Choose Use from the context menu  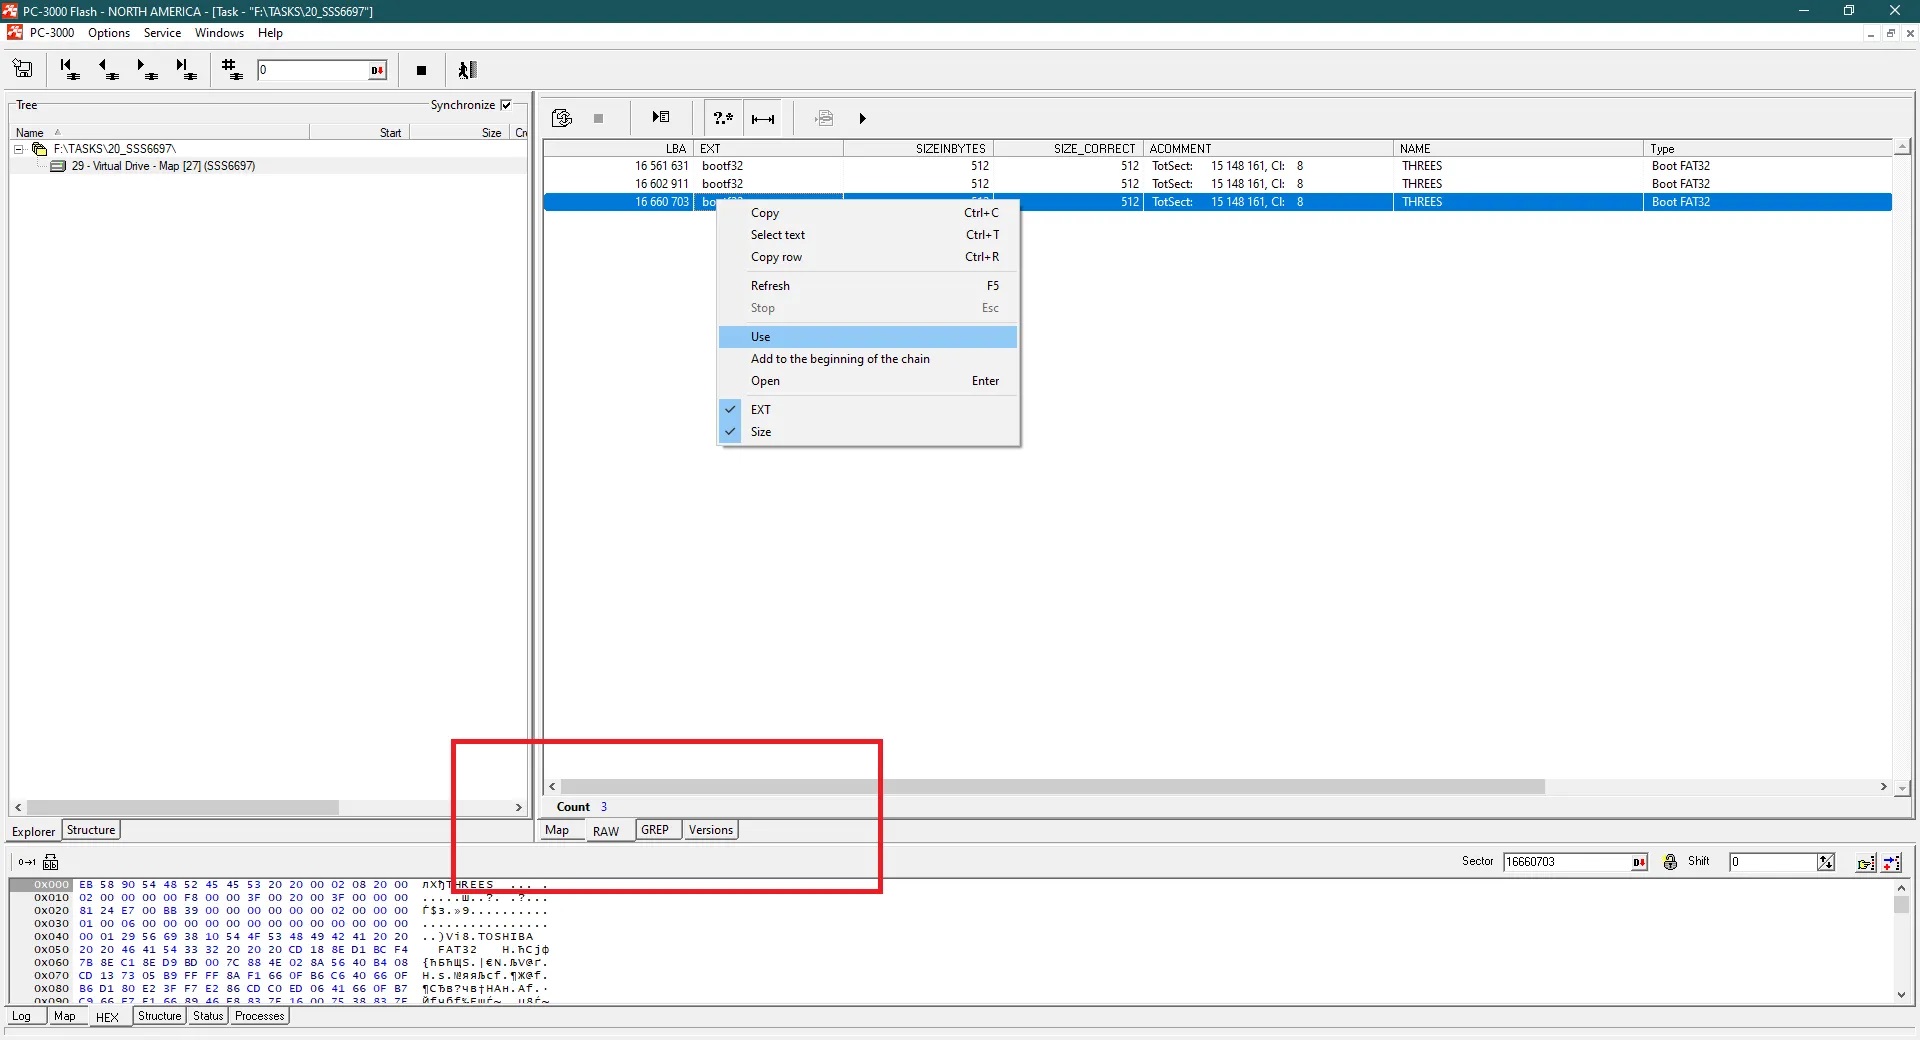pos(761,337)
